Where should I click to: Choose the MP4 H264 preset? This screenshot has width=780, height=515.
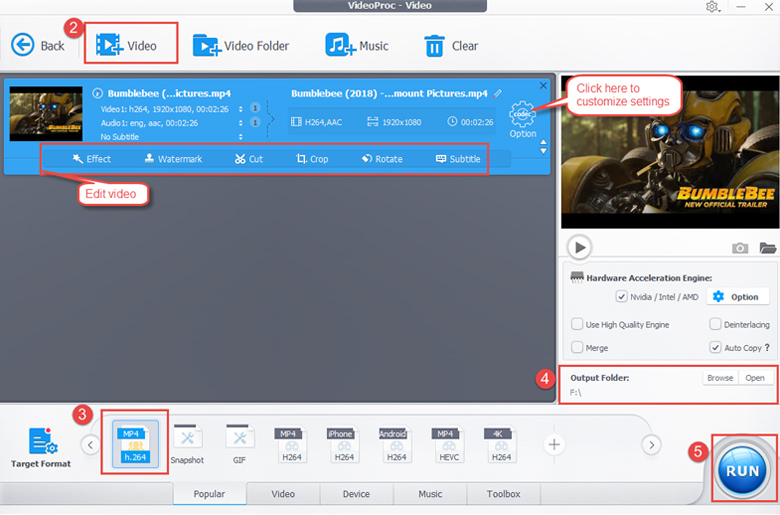pos(291,444)
